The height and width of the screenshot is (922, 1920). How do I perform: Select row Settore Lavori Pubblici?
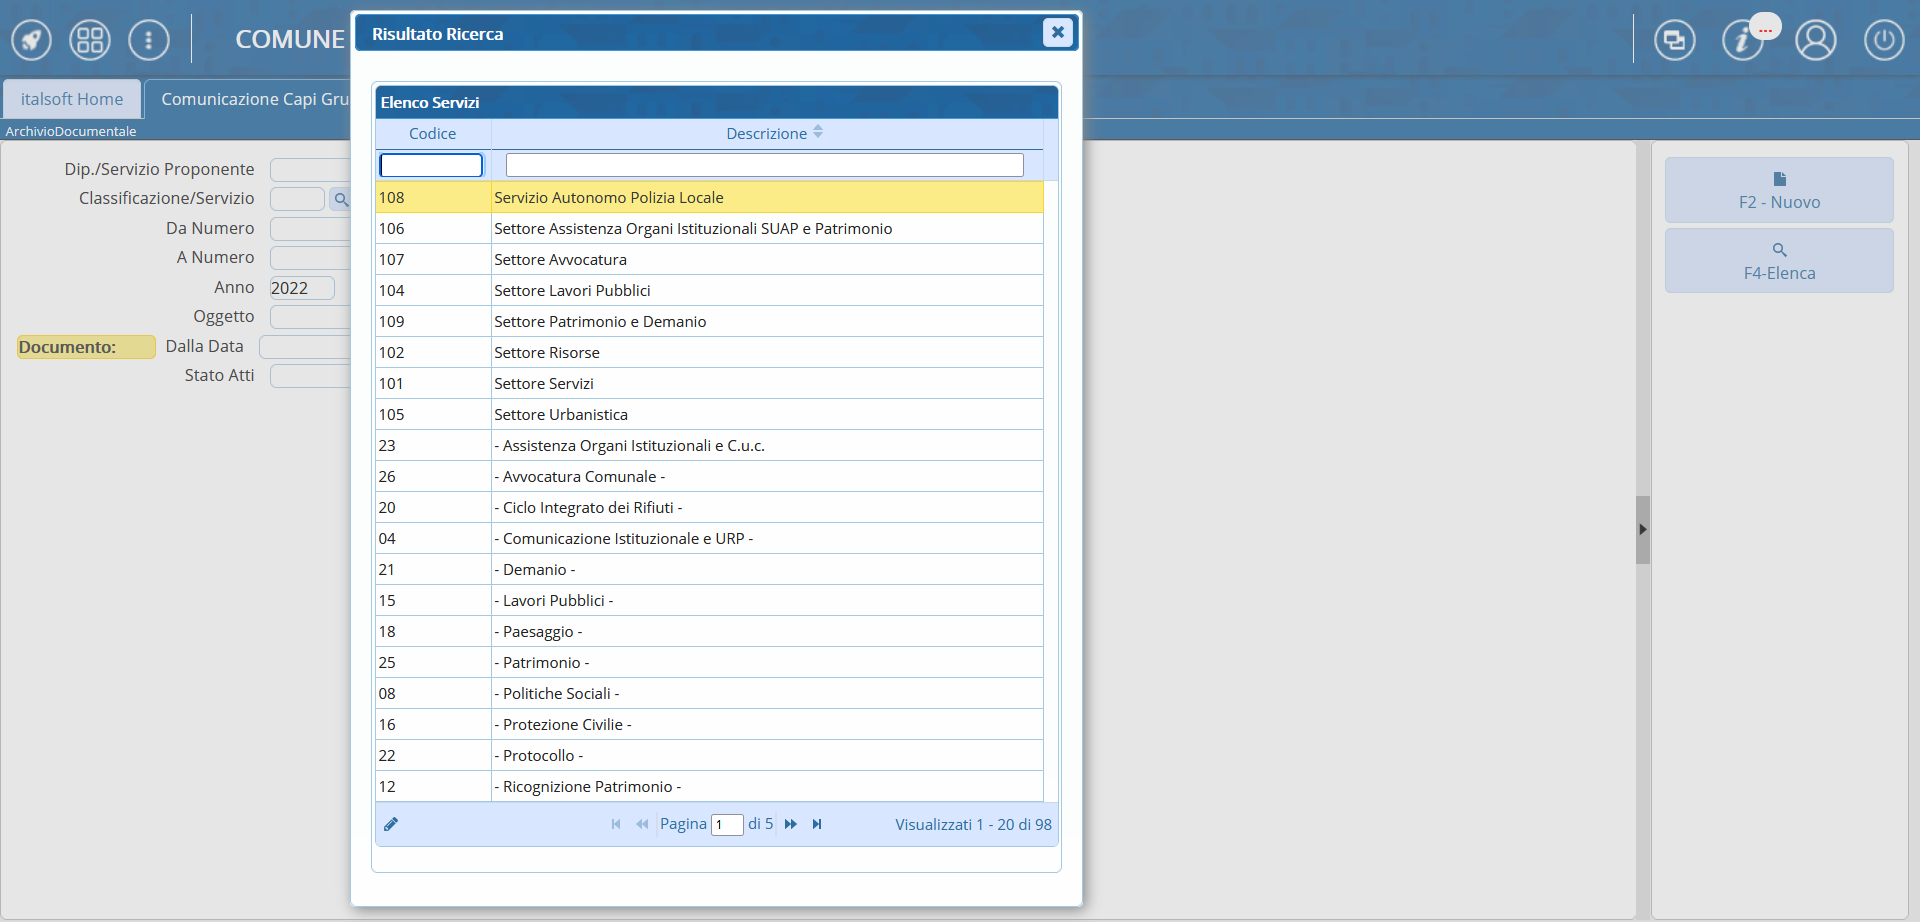click(572, 290)
